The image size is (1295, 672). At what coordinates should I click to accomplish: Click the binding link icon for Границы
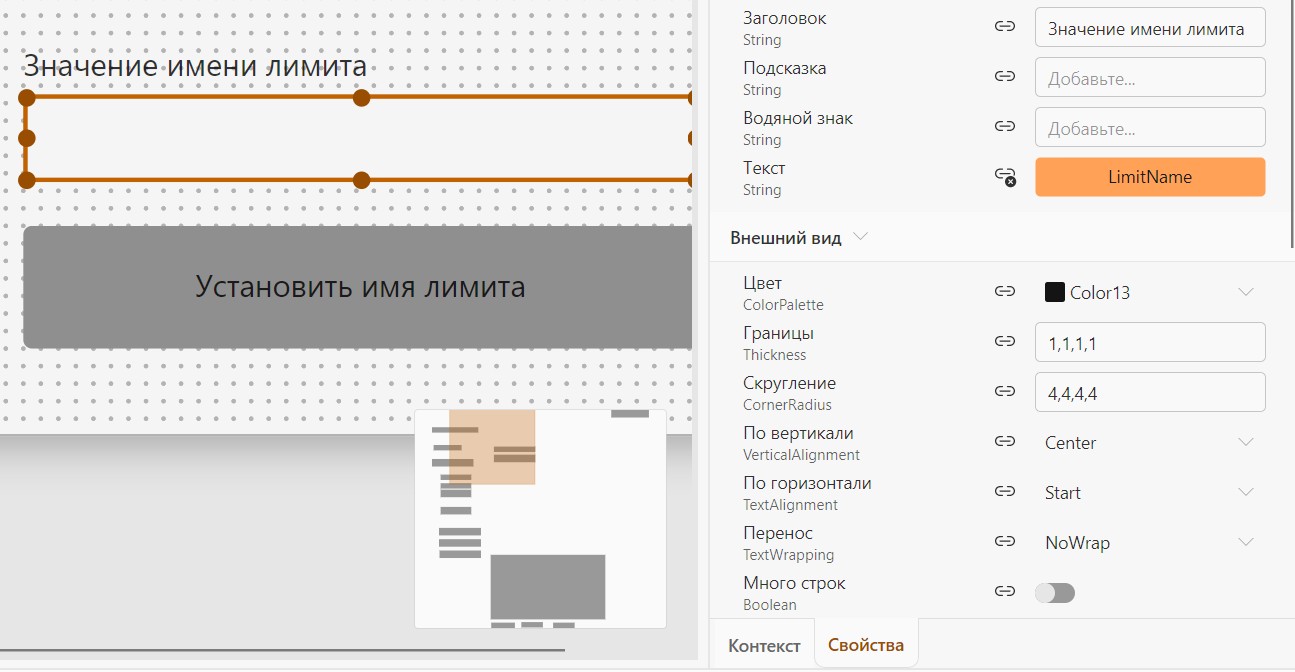click(1005, 342)
